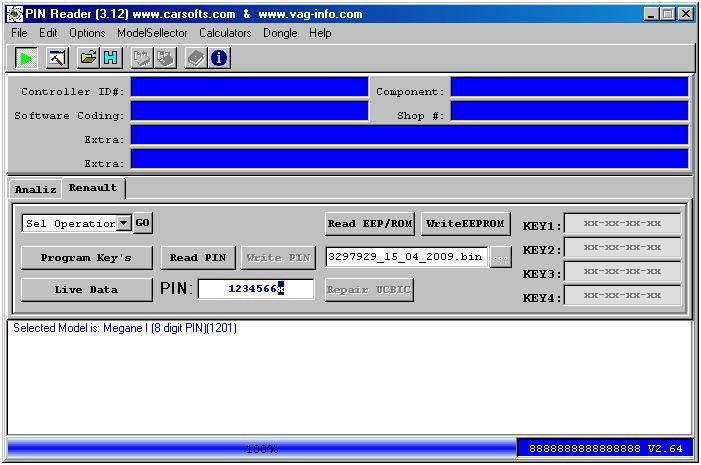The width and height of the screenshot is (701, 465).
Task: Expand the Sel Operation dropdown
Action: tap(124, 223)
